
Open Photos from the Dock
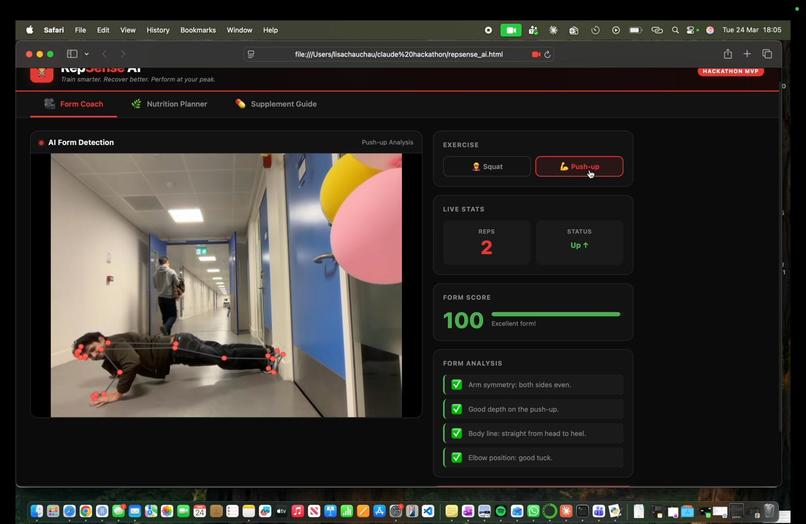pos(167,511)
